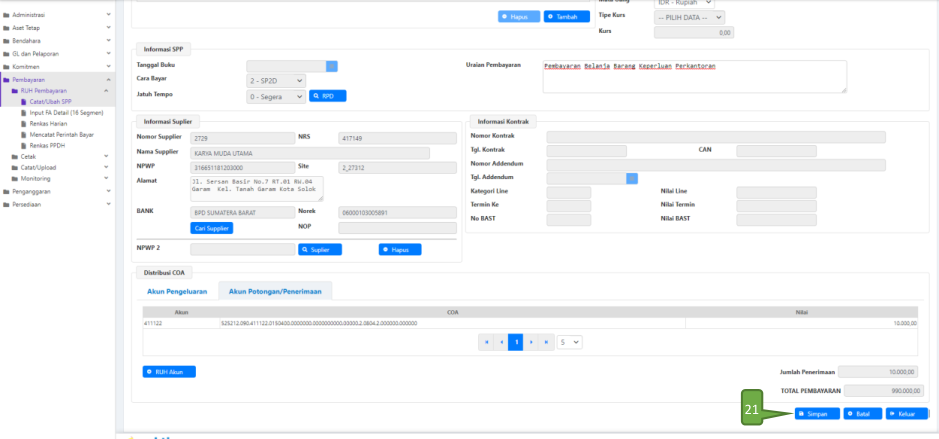Image resolution: width=939 pixels, height=439 pixels.
Task: Go to first page of COA table
Action: point(487,342)
